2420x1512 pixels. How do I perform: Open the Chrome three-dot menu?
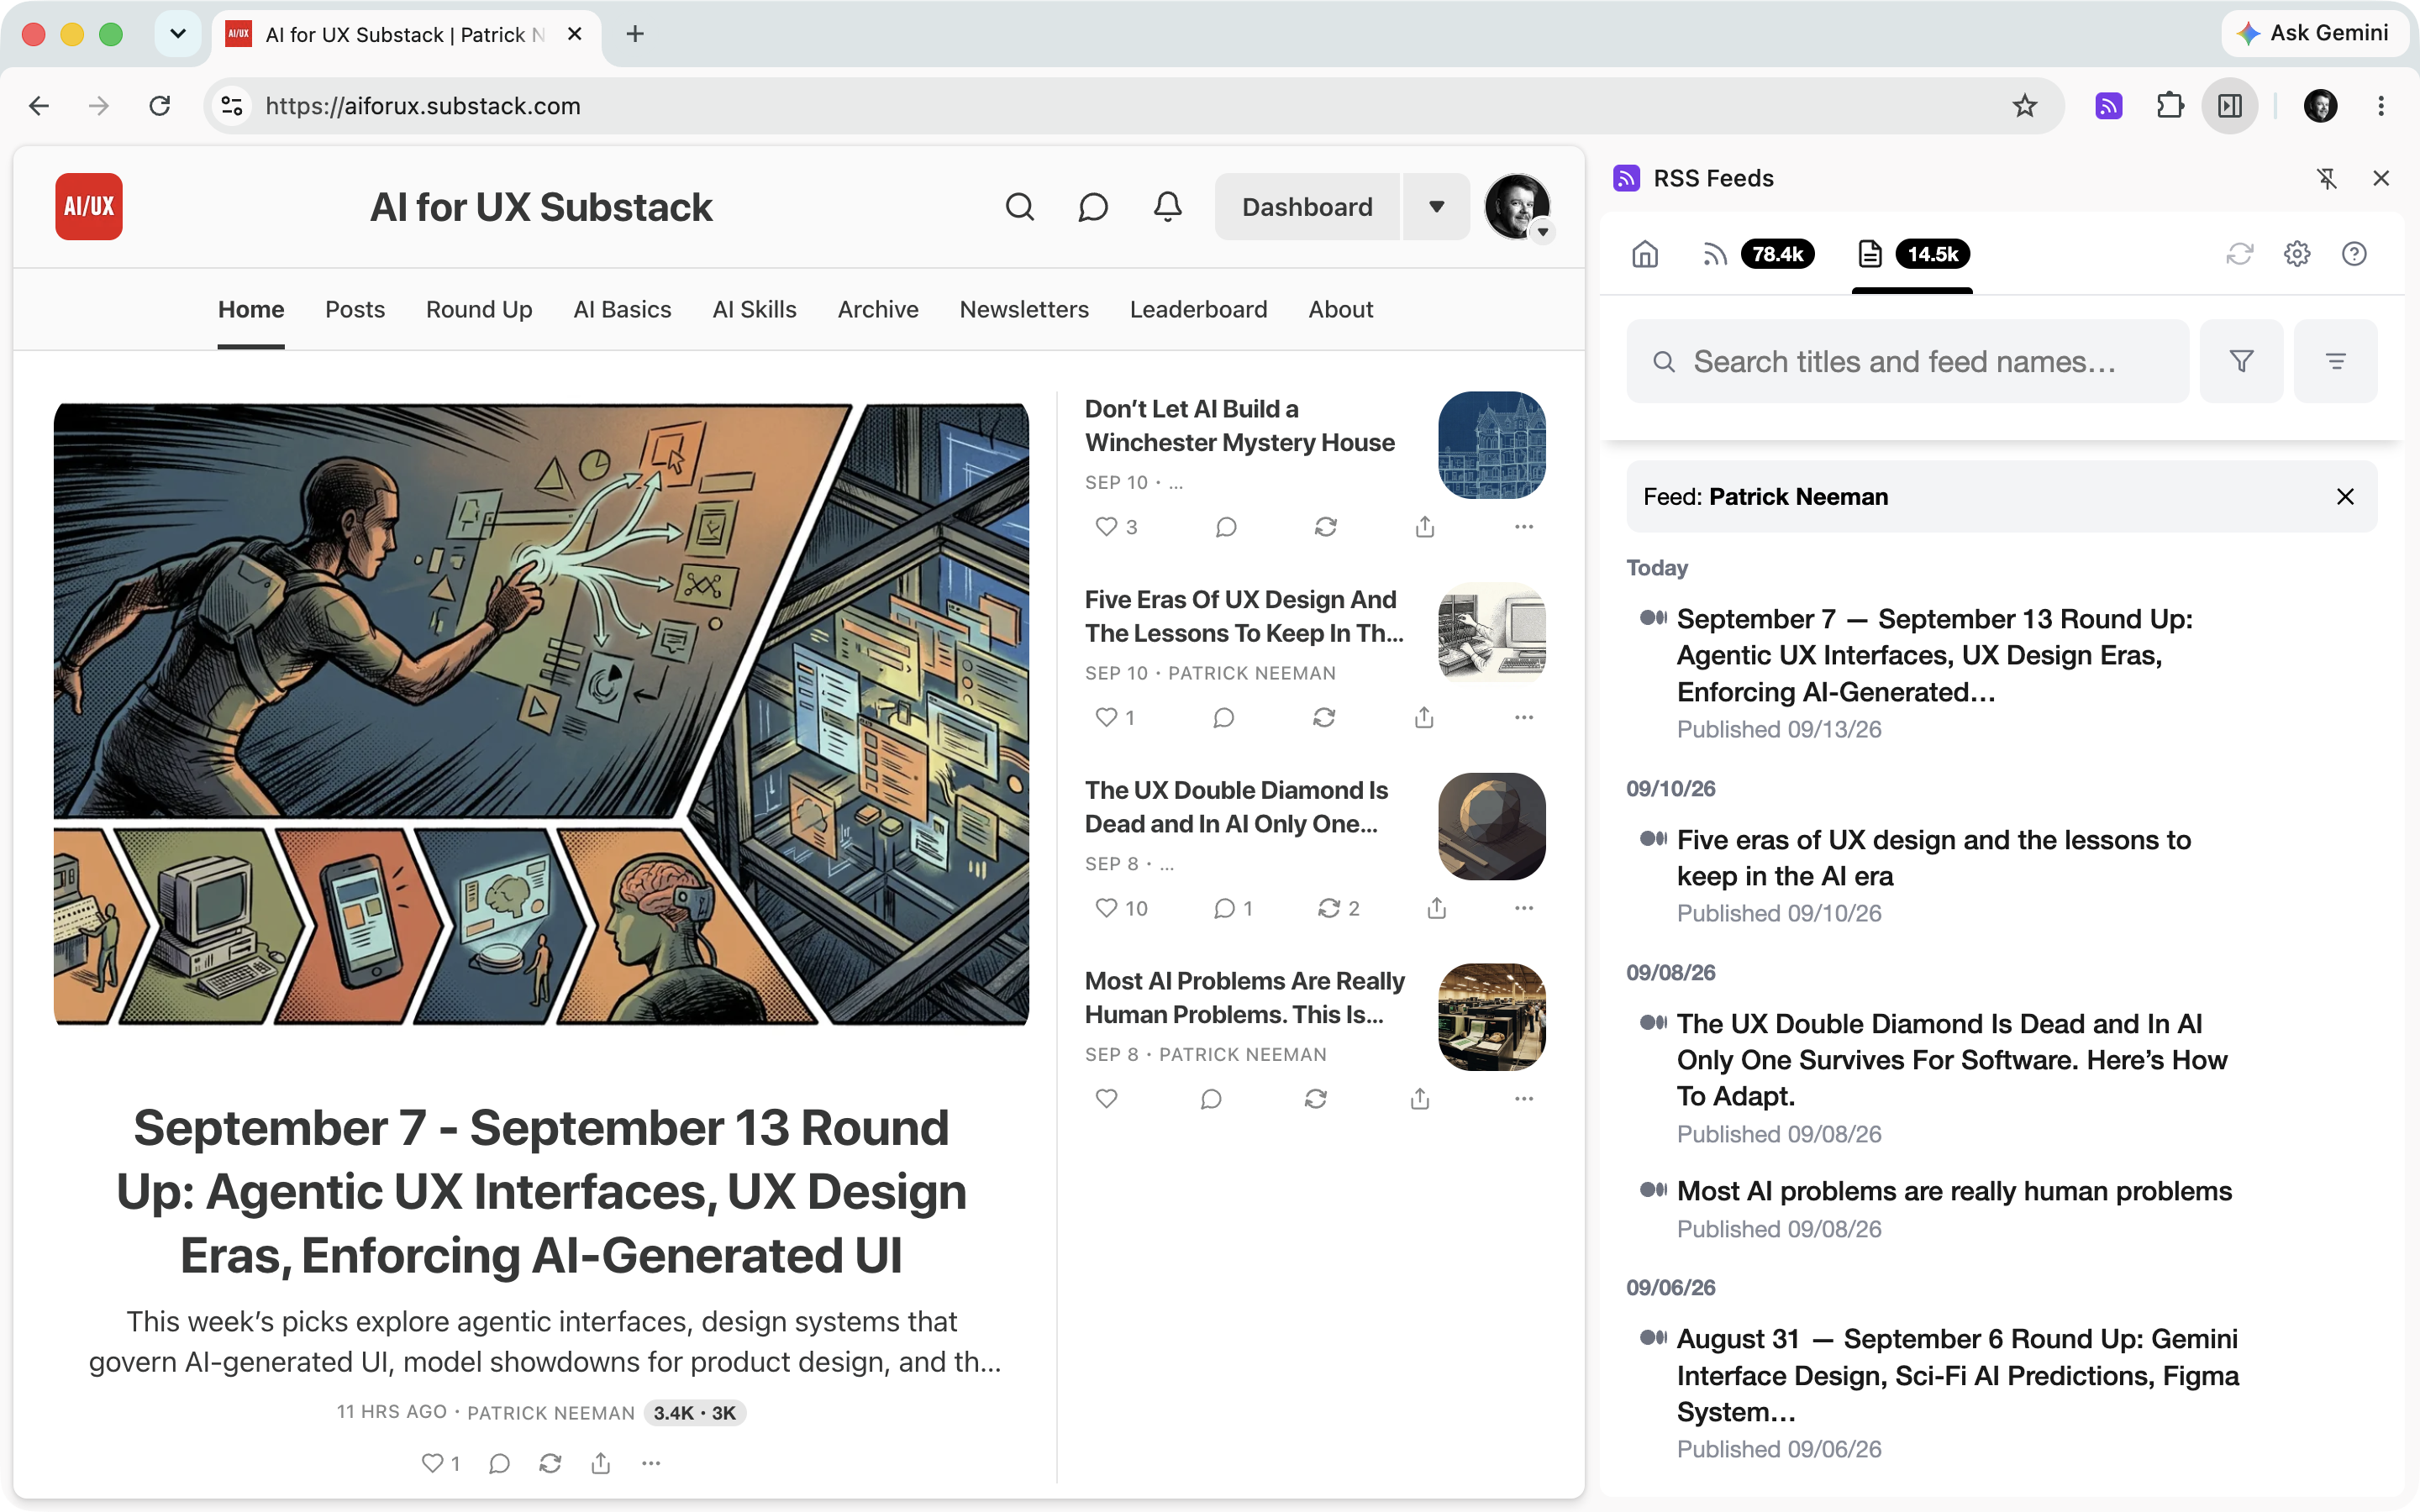pyautogui.click(x=2381, y=106)
